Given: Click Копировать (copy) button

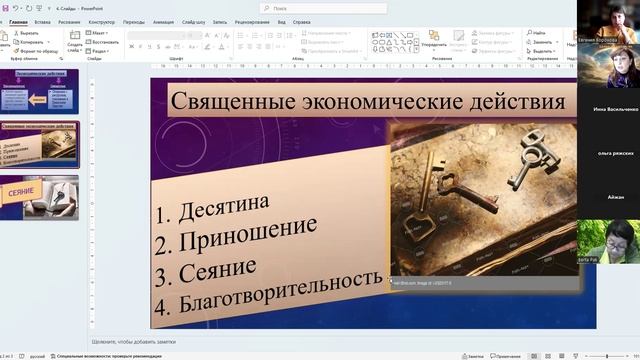Looking at the screenshot, I should pyautogui.click(x=28, y=42).
